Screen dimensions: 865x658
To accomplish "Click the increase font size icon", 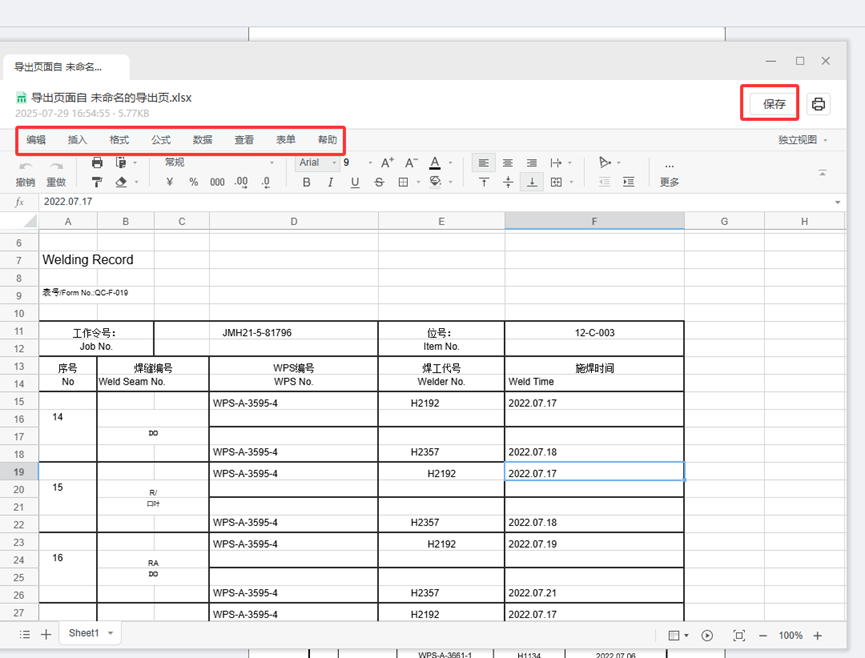I will pos(387,162).
